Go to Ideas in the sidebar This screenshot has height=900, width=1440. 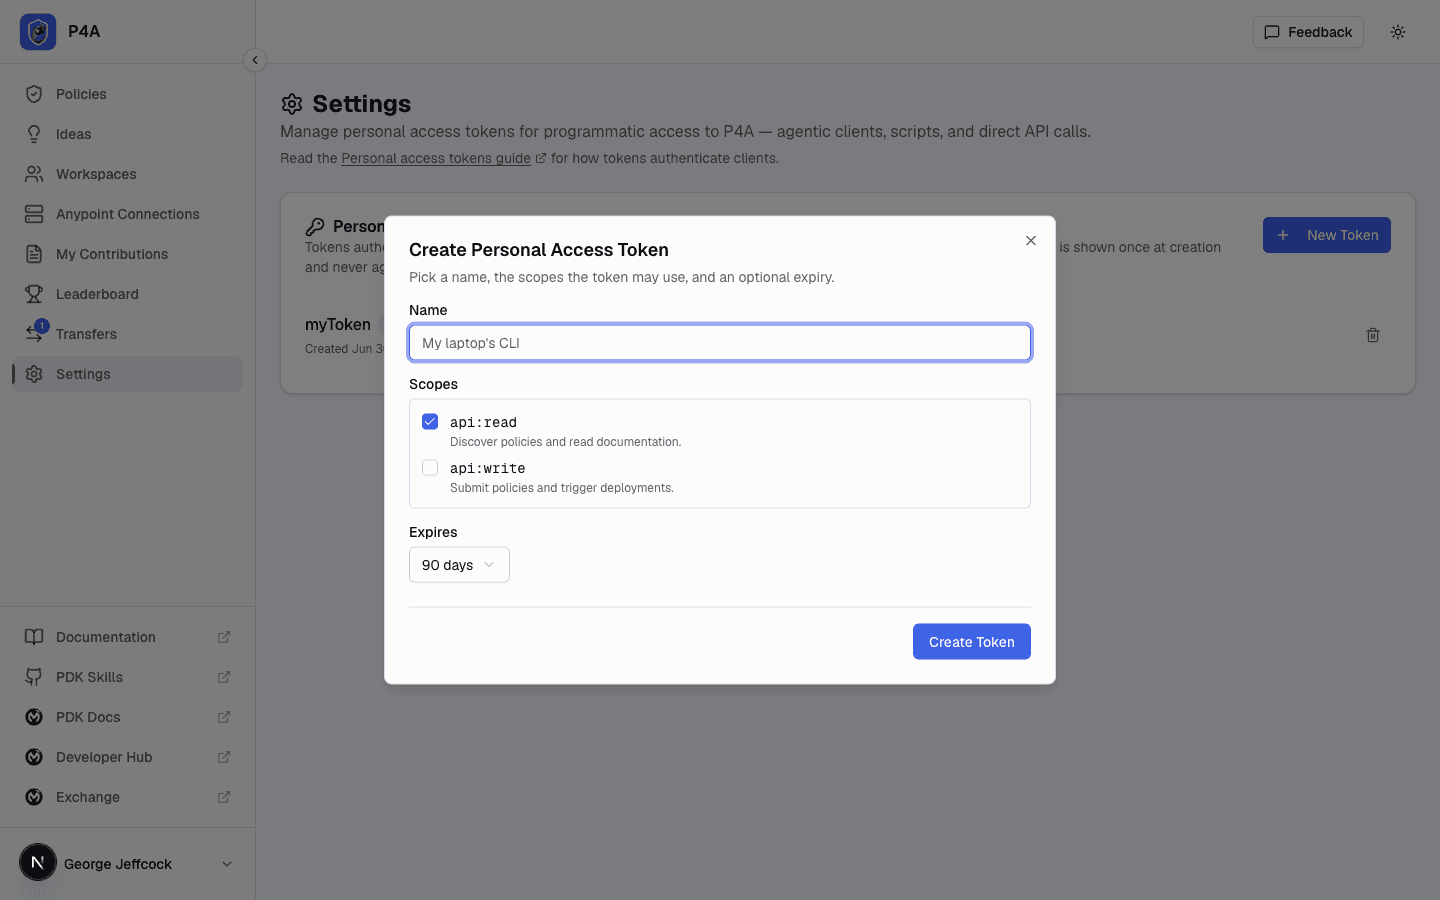click(x=128, y=134)
